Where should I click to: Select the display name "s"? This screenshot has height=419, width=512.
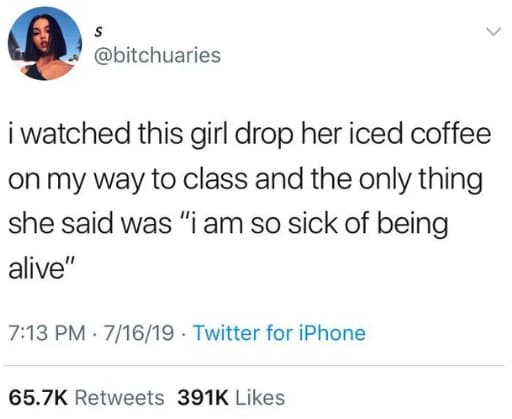98,32
